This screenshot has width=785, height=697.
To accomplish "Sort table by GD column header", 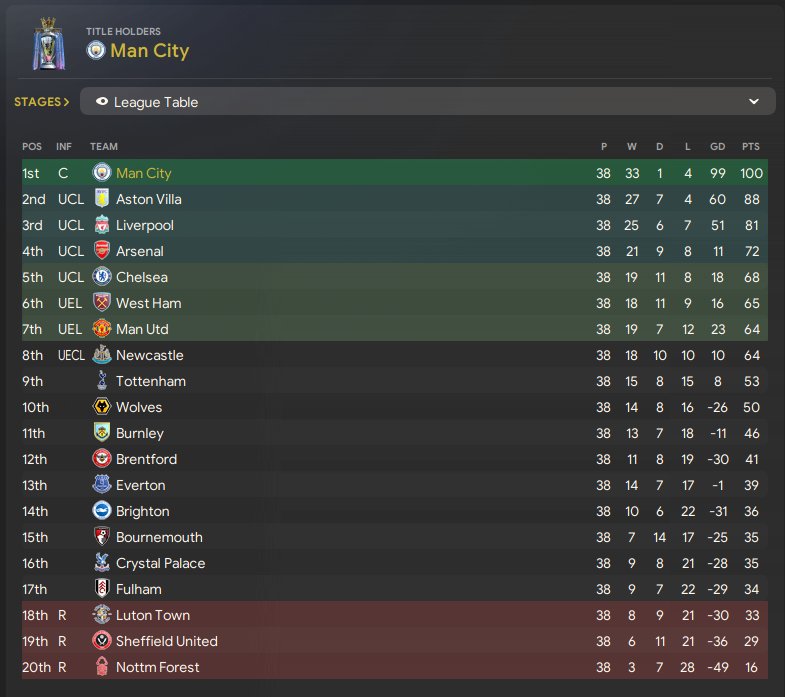I will click(x=717, y=147).
